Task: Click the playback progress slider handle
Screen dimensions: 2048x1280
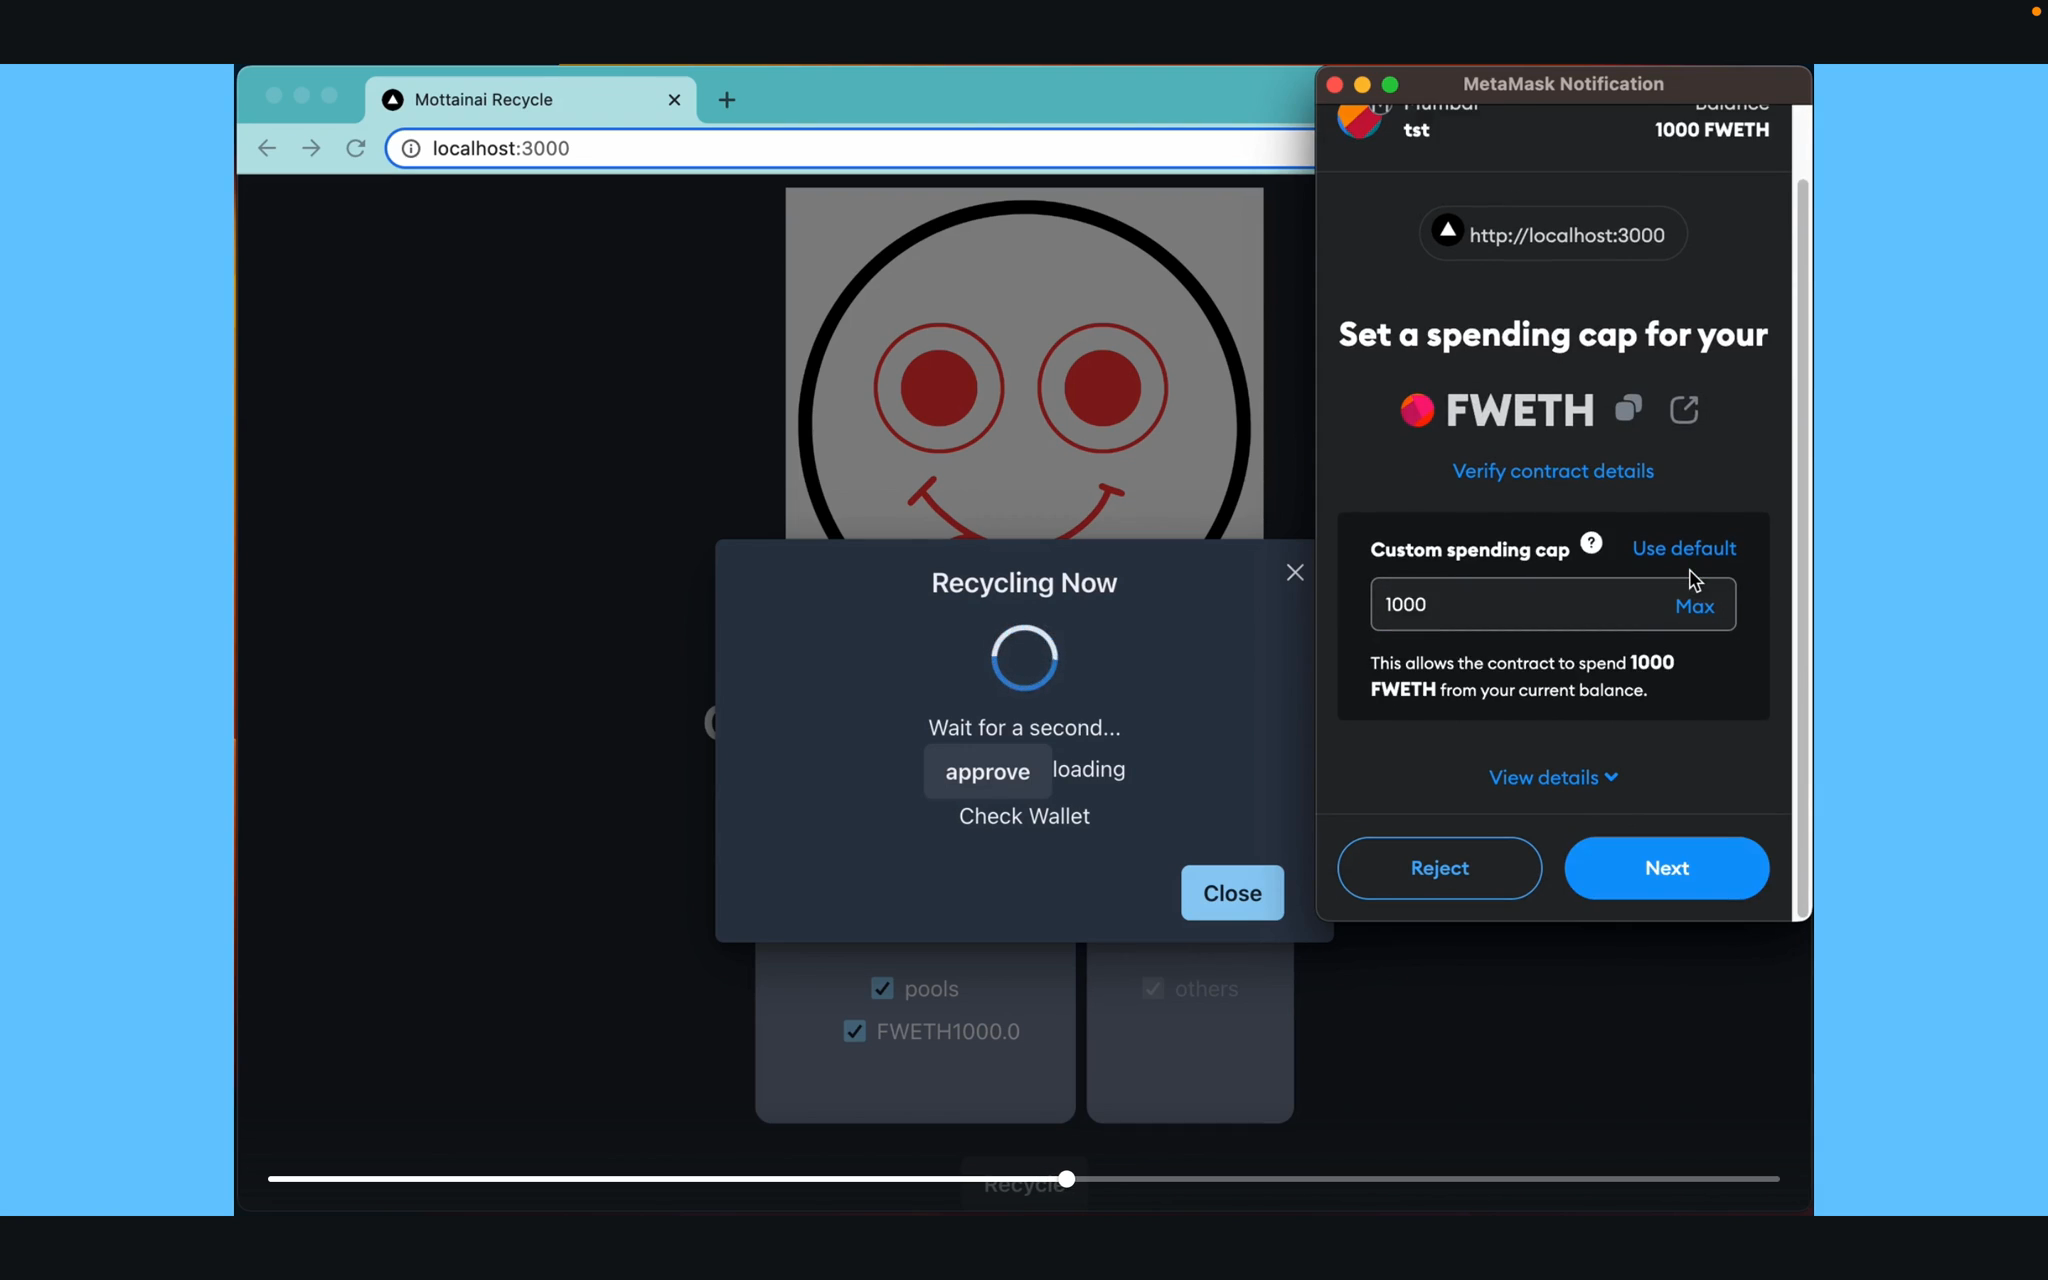Action: click(1067, 1179)
